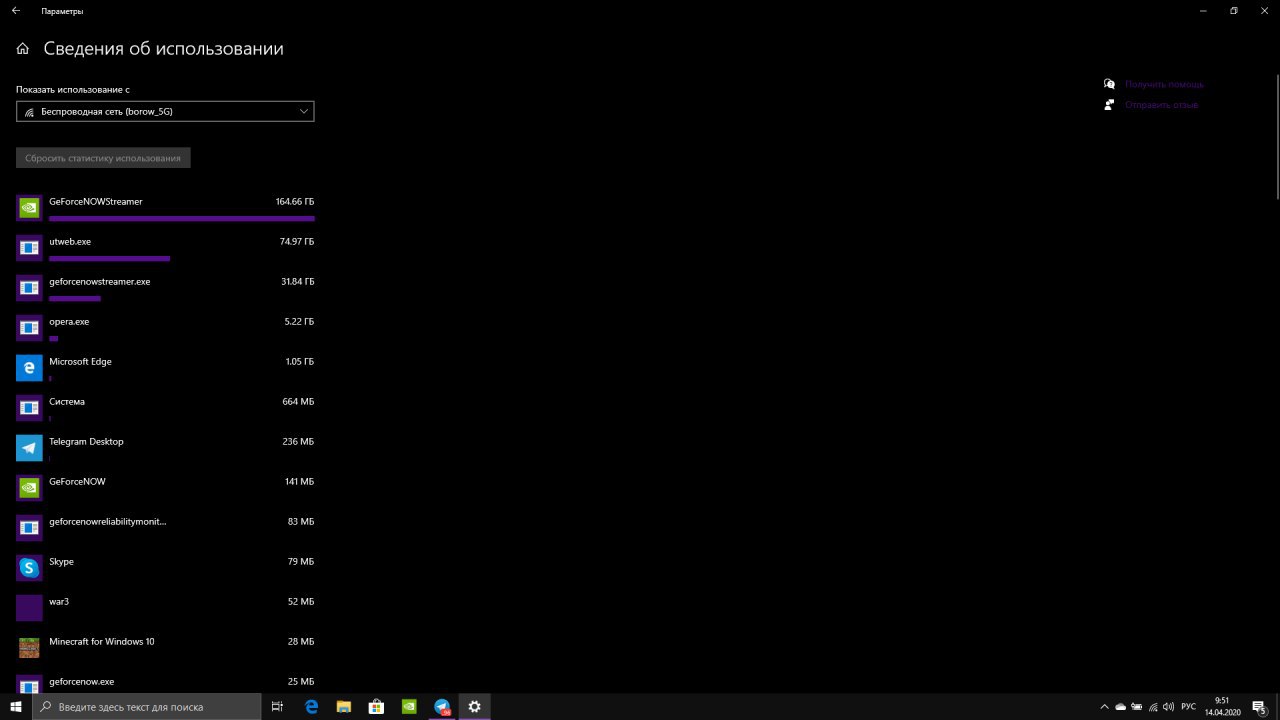Click the Skype icon in usage list
Viewport: 1280px width, 720px height.
pos(29,568)
